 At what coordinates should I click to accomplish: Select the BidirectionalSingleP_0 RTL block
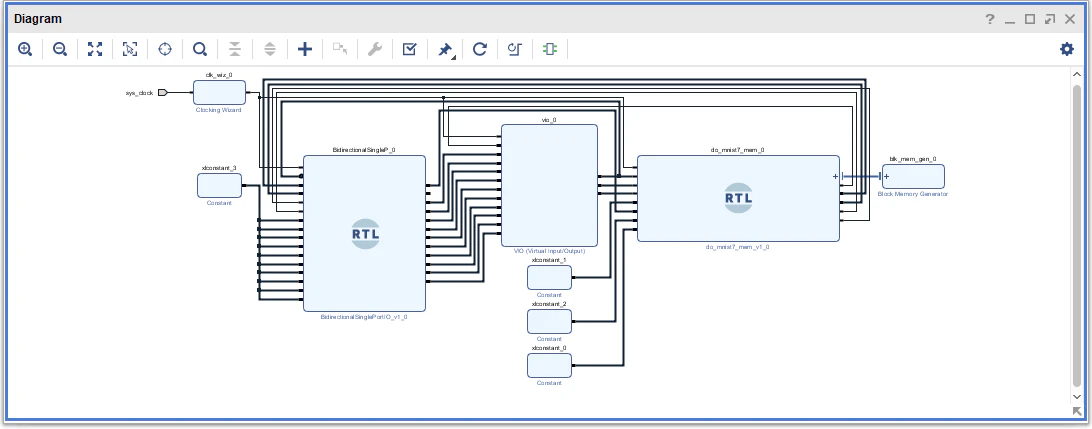pyautogui.click(x=364, y=233)
